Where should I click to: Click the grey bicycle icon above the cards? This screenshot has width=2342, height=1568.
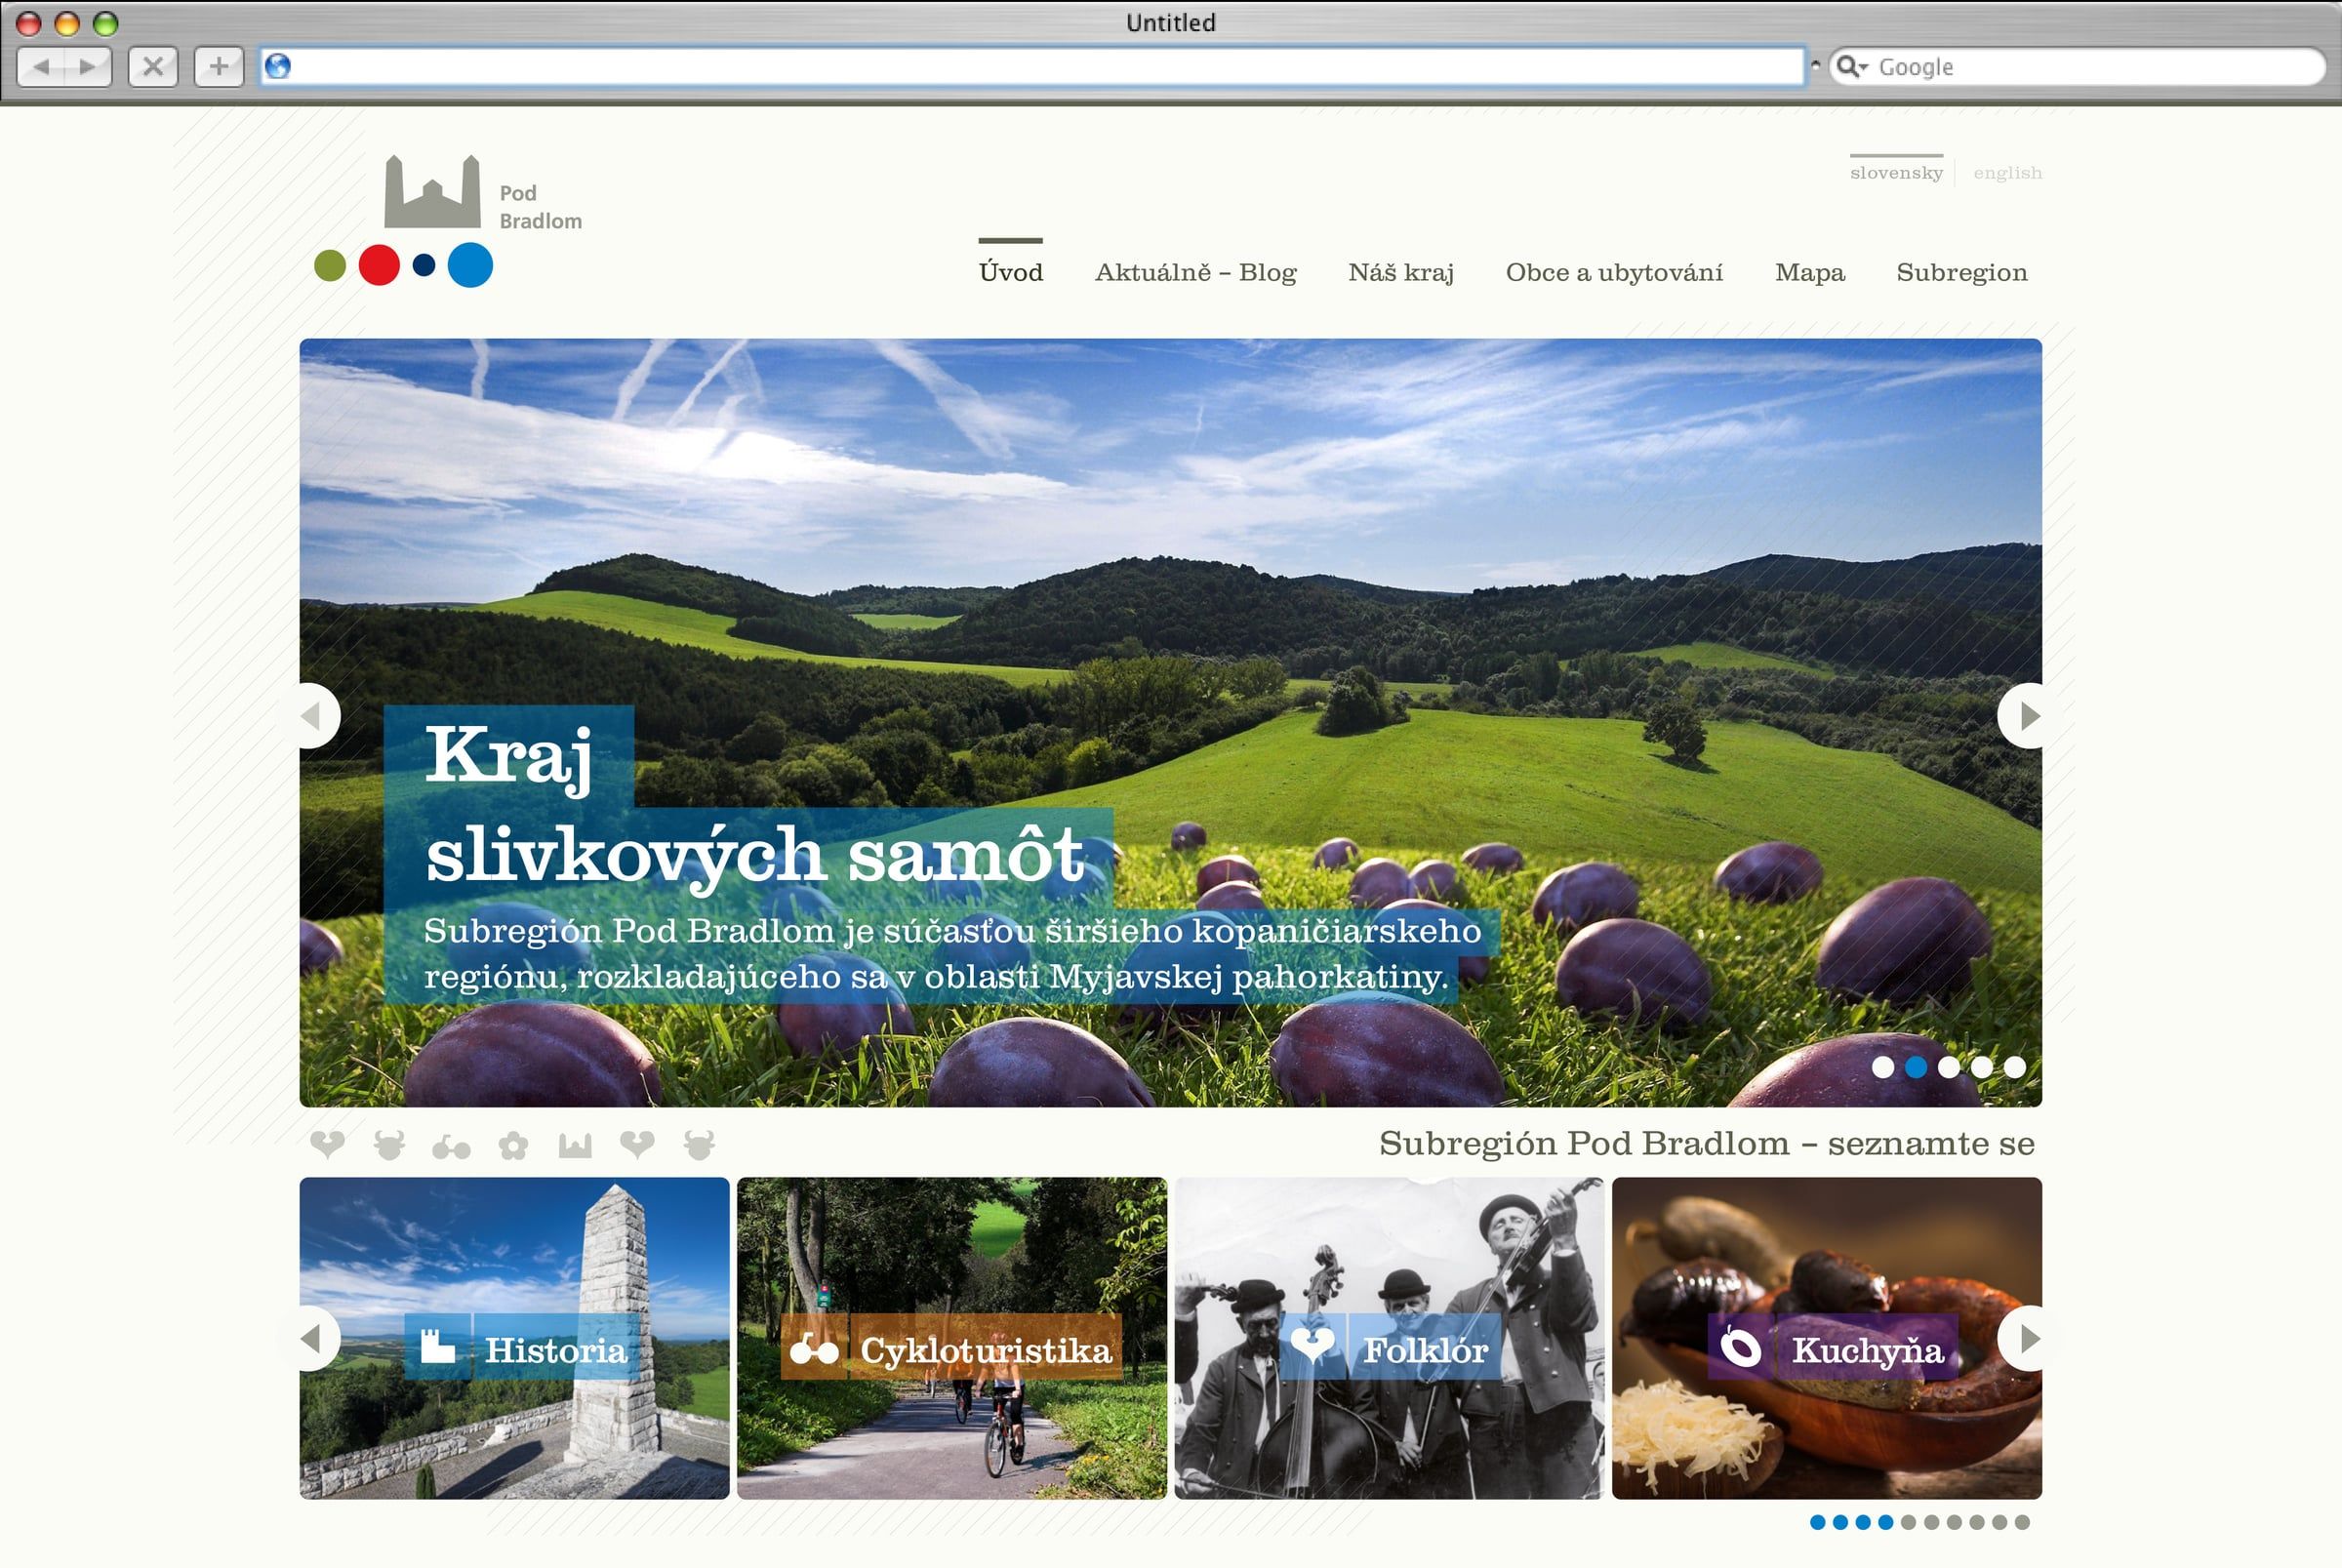click(x=451, y=1147)
